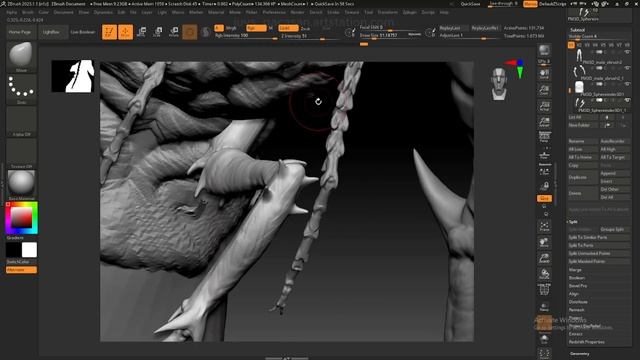Screen dimensions: 640x360
Task: Pick a color in the color picker square
Action: tap(21, 218)
